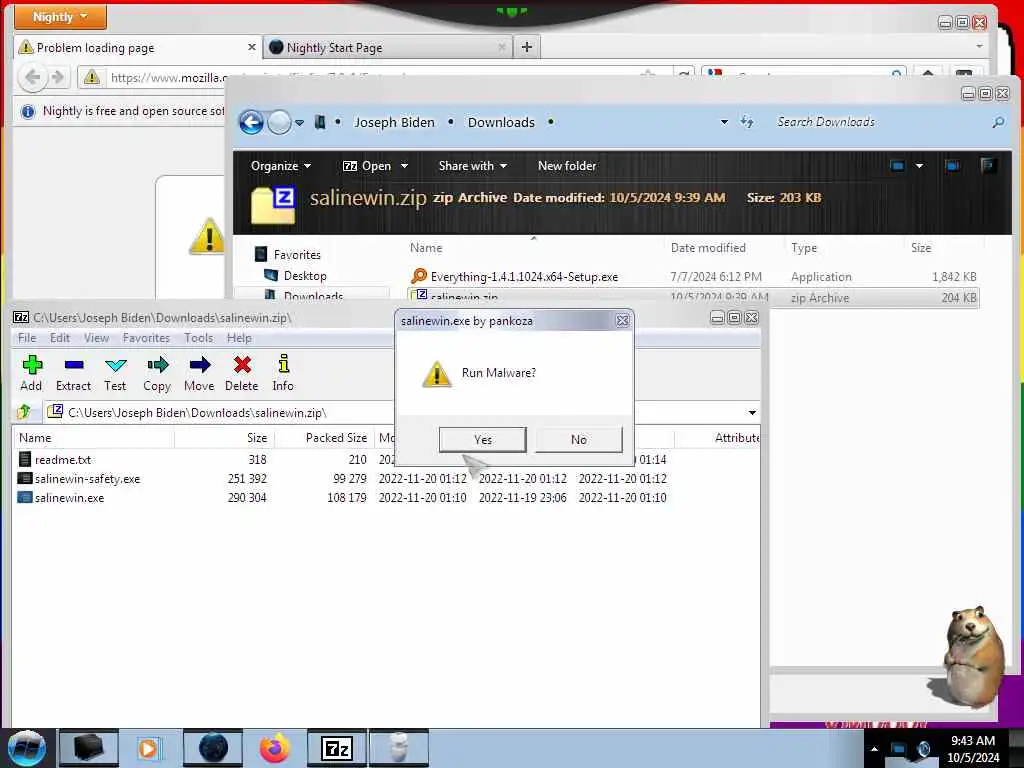Viewport: 1024px width, 768px height.
Task: Click Downloads in Explorer breadcrumb
Action: pyautogui.click(x=501, y=122)
